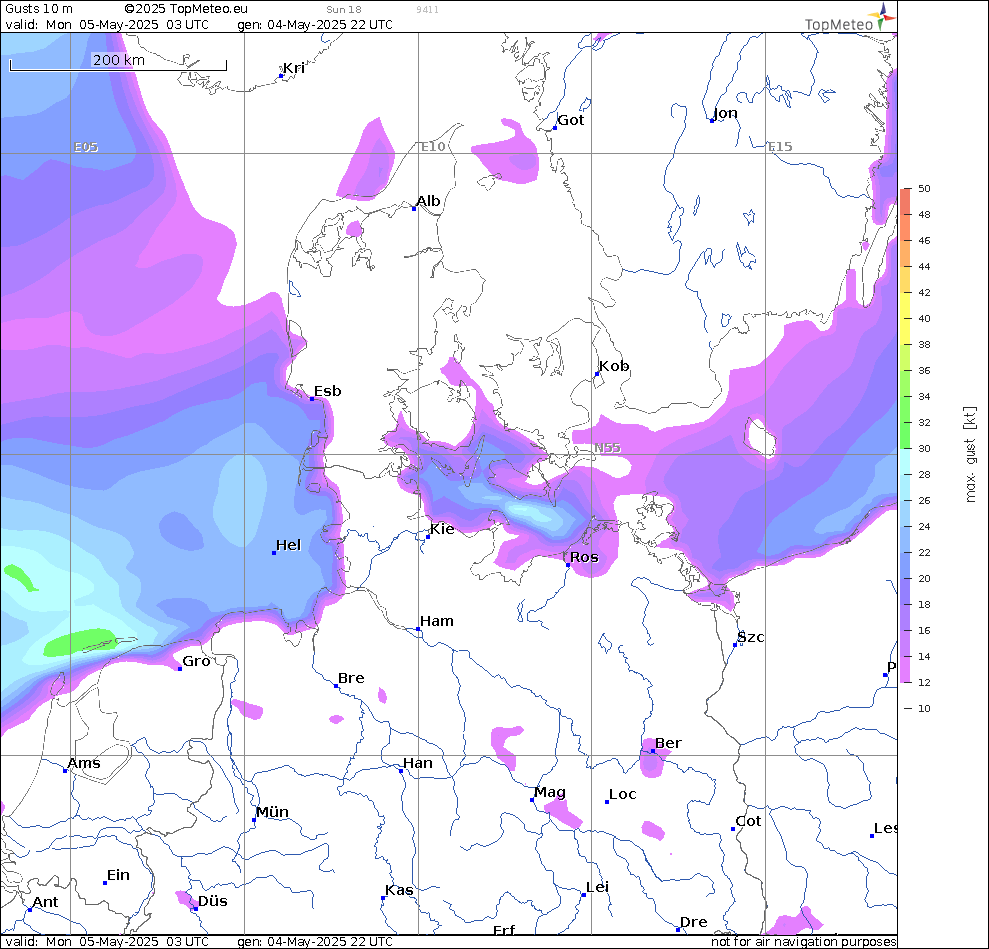Image resolution: width=989 pixels, height=949 pixels.
Task: Click the Groningen marker 'Gro'
Action: tap(180, 668)
